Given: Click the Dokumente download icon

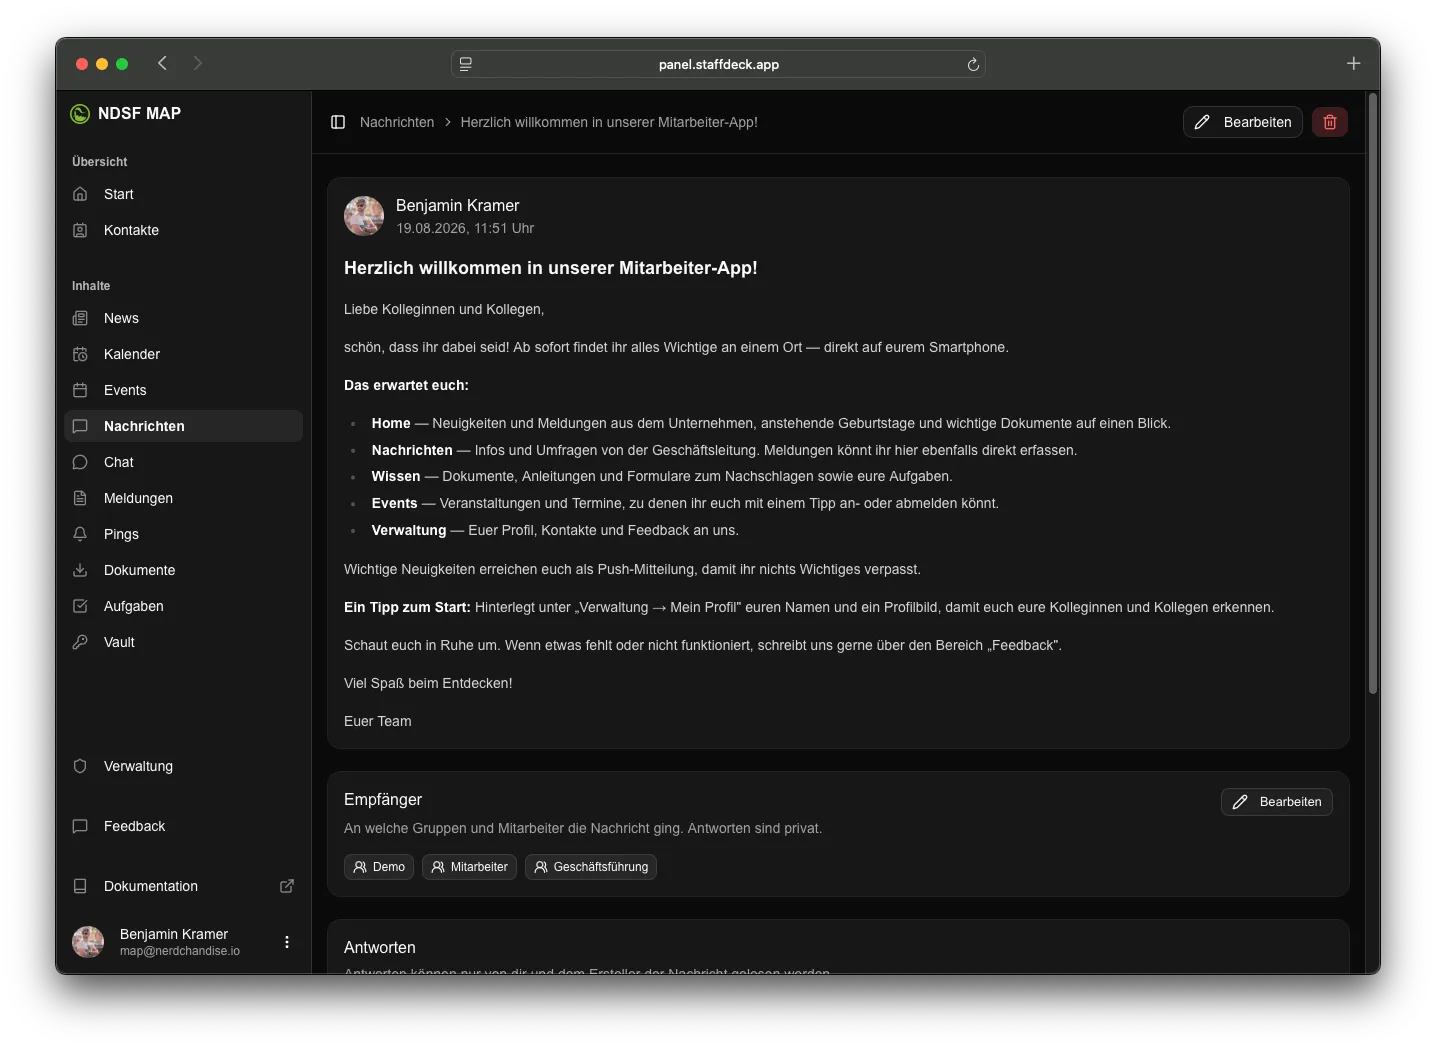Looking at the screenshot, I should coord(80,570).
